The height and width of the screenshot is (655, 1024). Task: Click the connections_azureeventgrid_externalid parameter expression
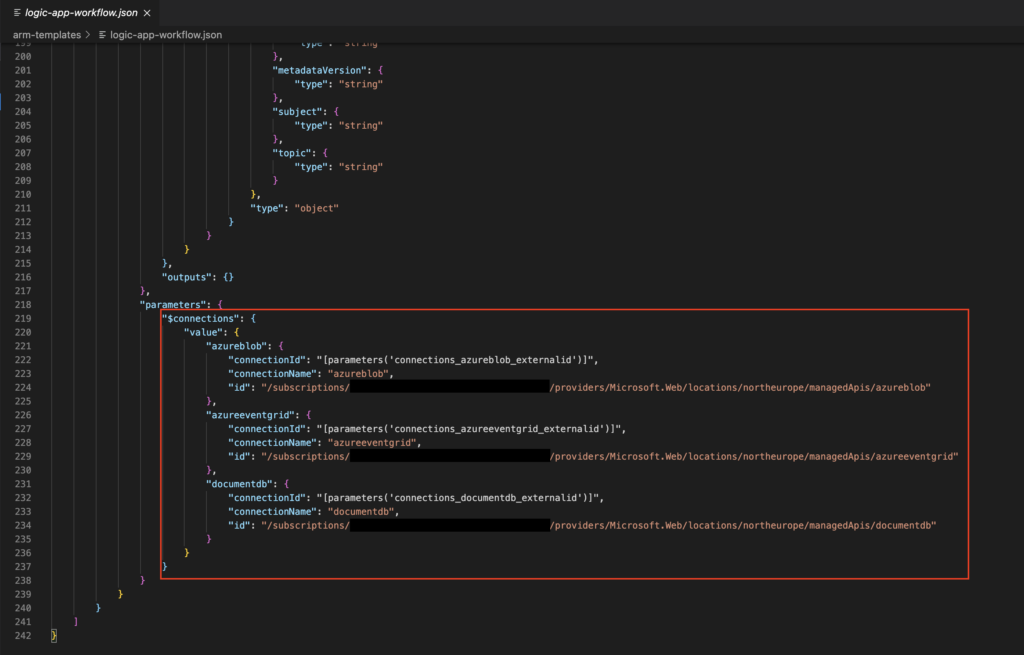point(468,429)
